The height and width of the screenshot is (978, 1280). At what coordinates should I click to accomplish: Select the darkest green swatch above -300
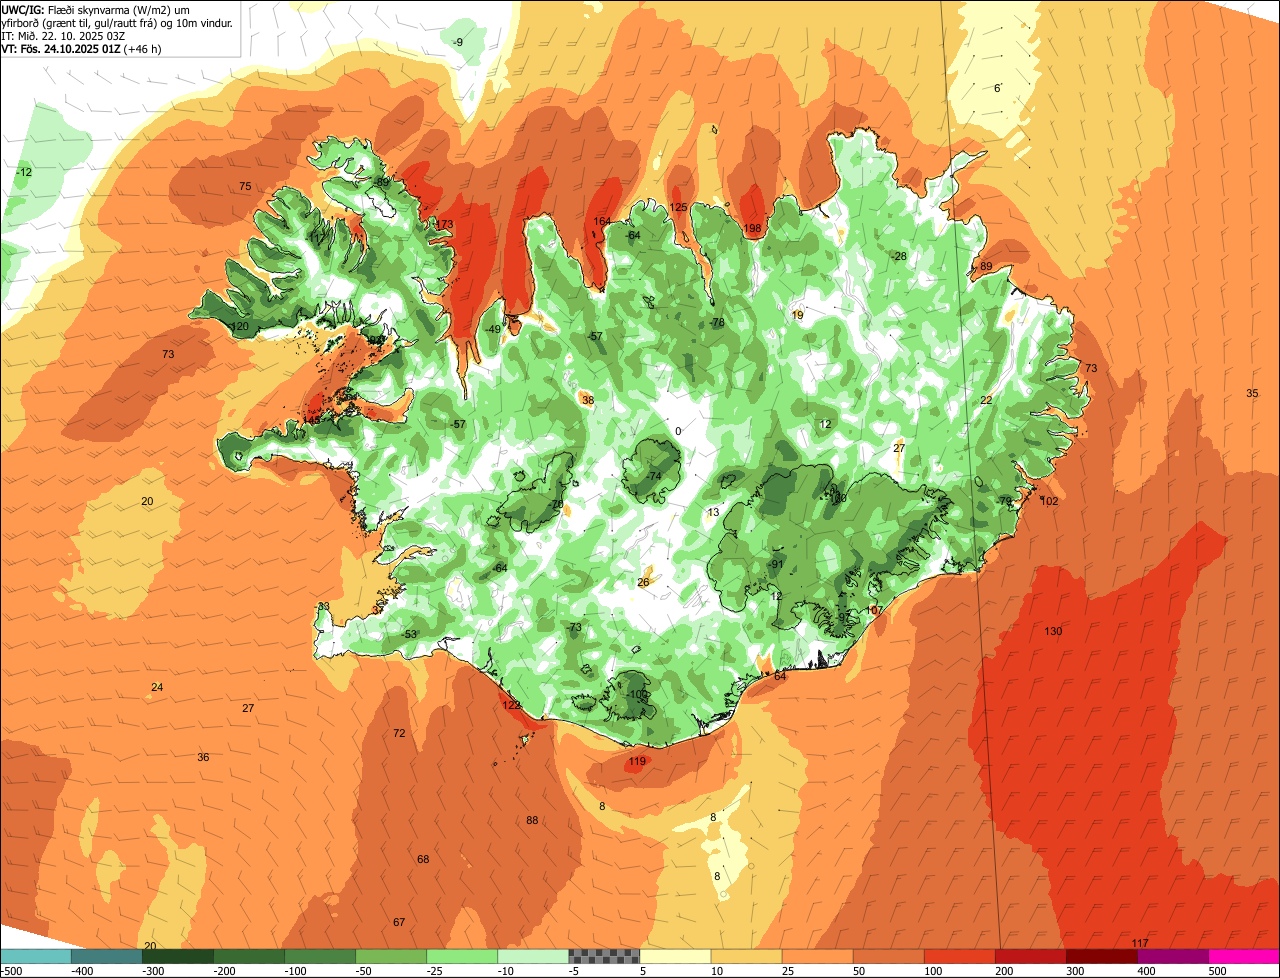point(177,956)
